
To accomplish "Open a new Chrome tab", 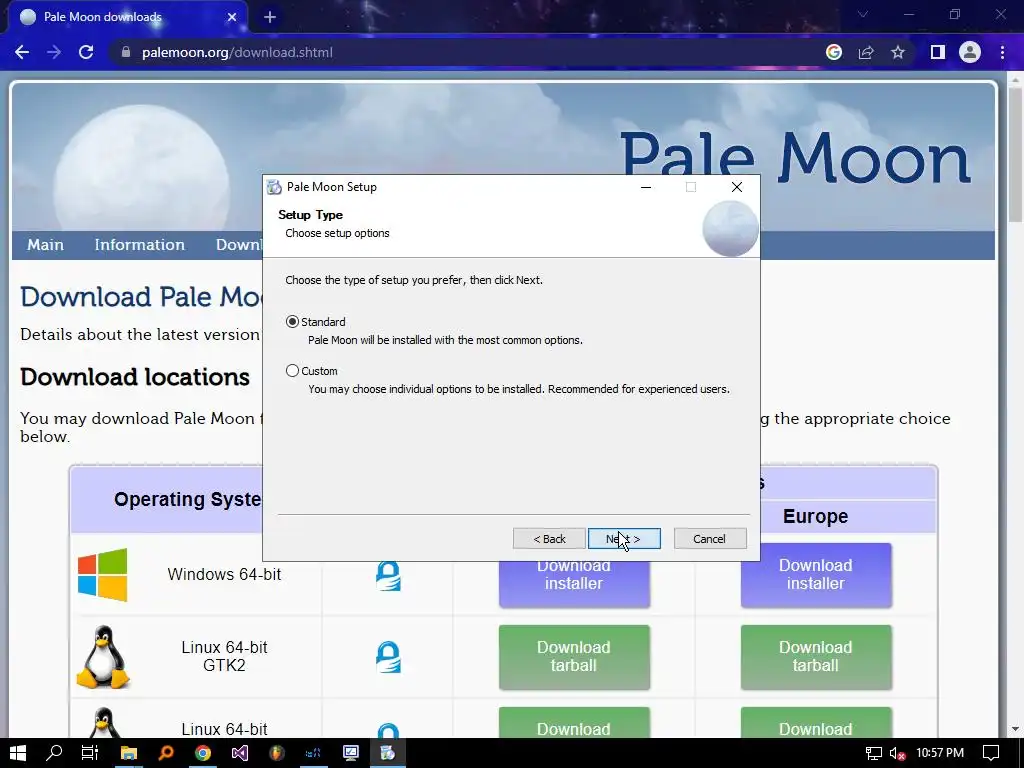I will coord(270,17).
